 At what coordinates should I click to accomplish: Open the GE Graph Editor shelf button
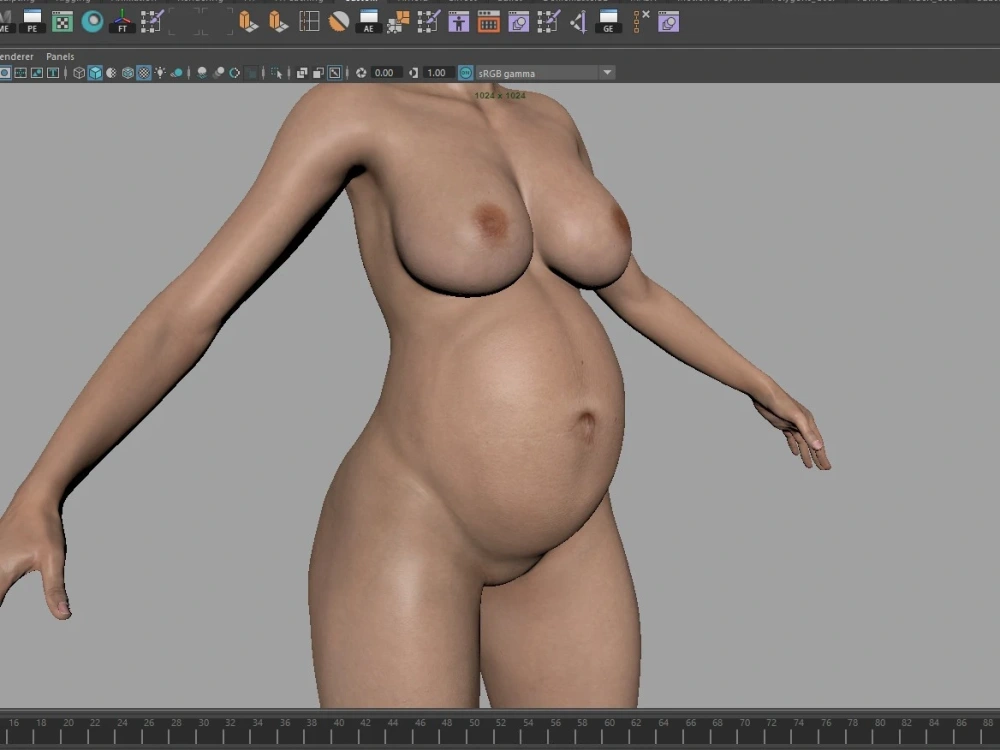click(608, 22)
